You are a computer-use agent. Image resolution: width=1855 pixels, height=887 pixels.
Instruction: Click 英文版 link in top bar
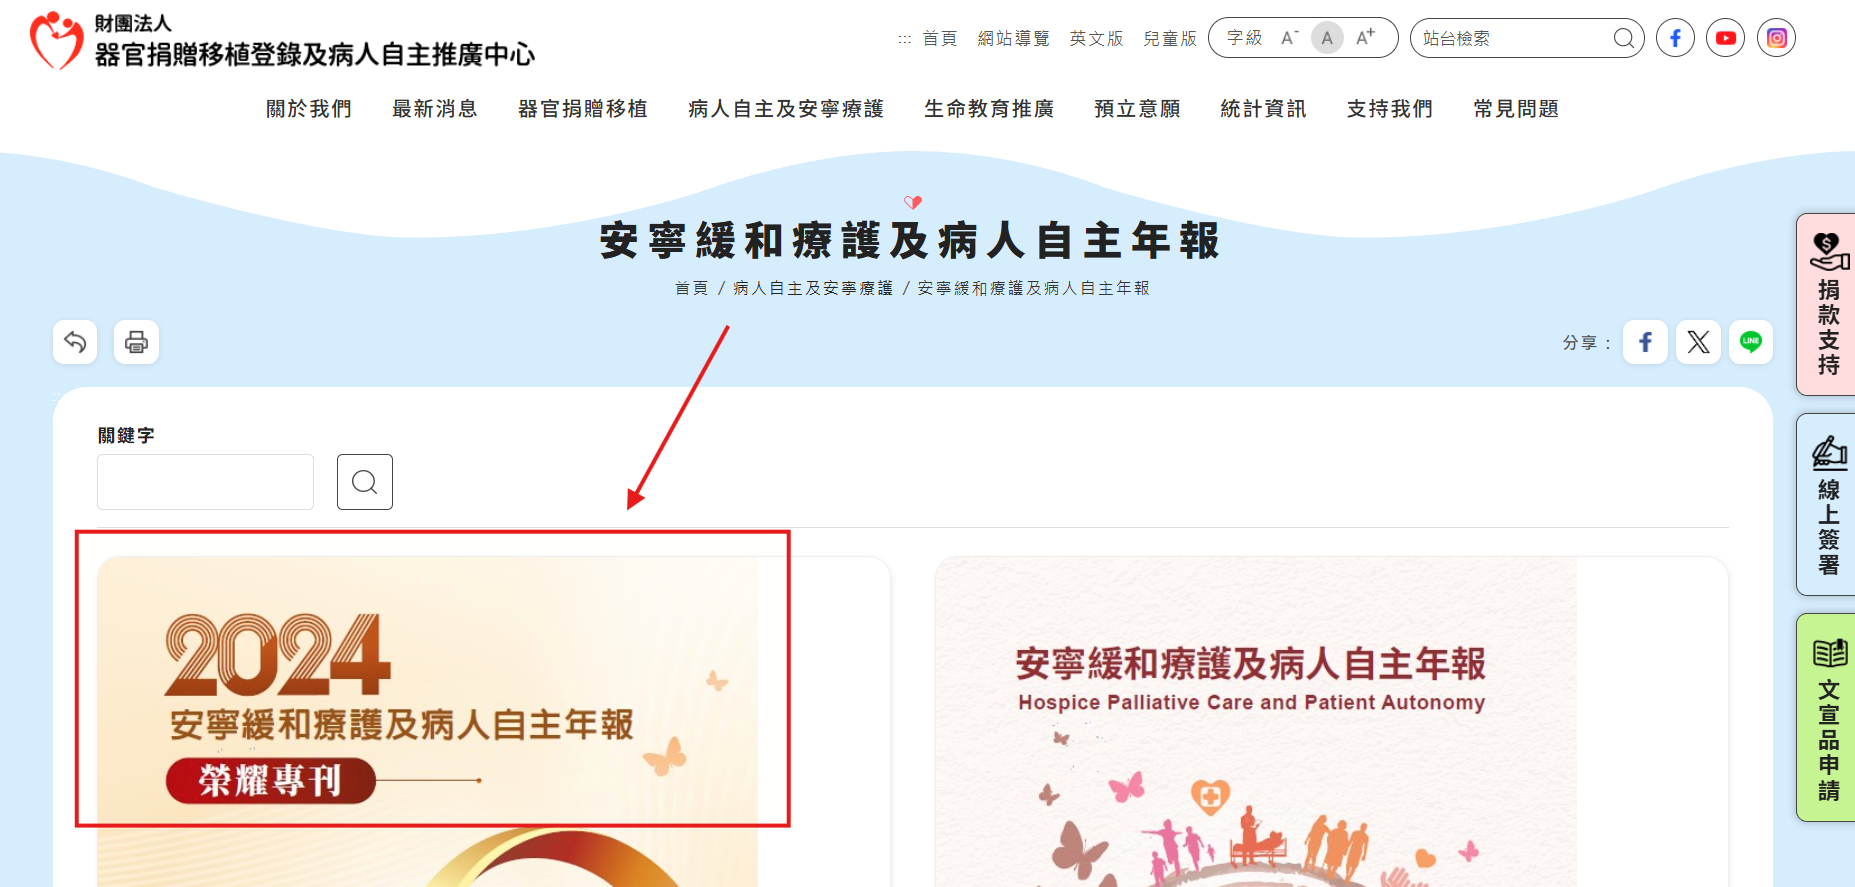click(1096, 38)
